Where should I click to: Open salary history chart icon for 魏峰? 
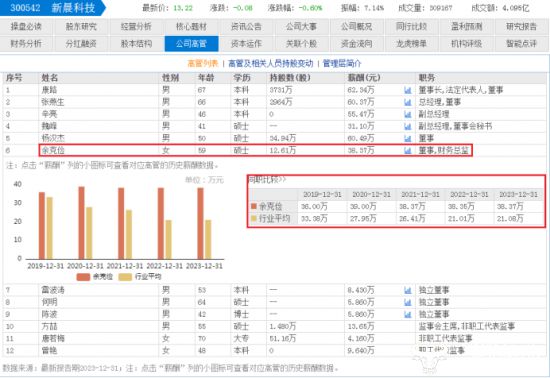click(x=408, y=126)
